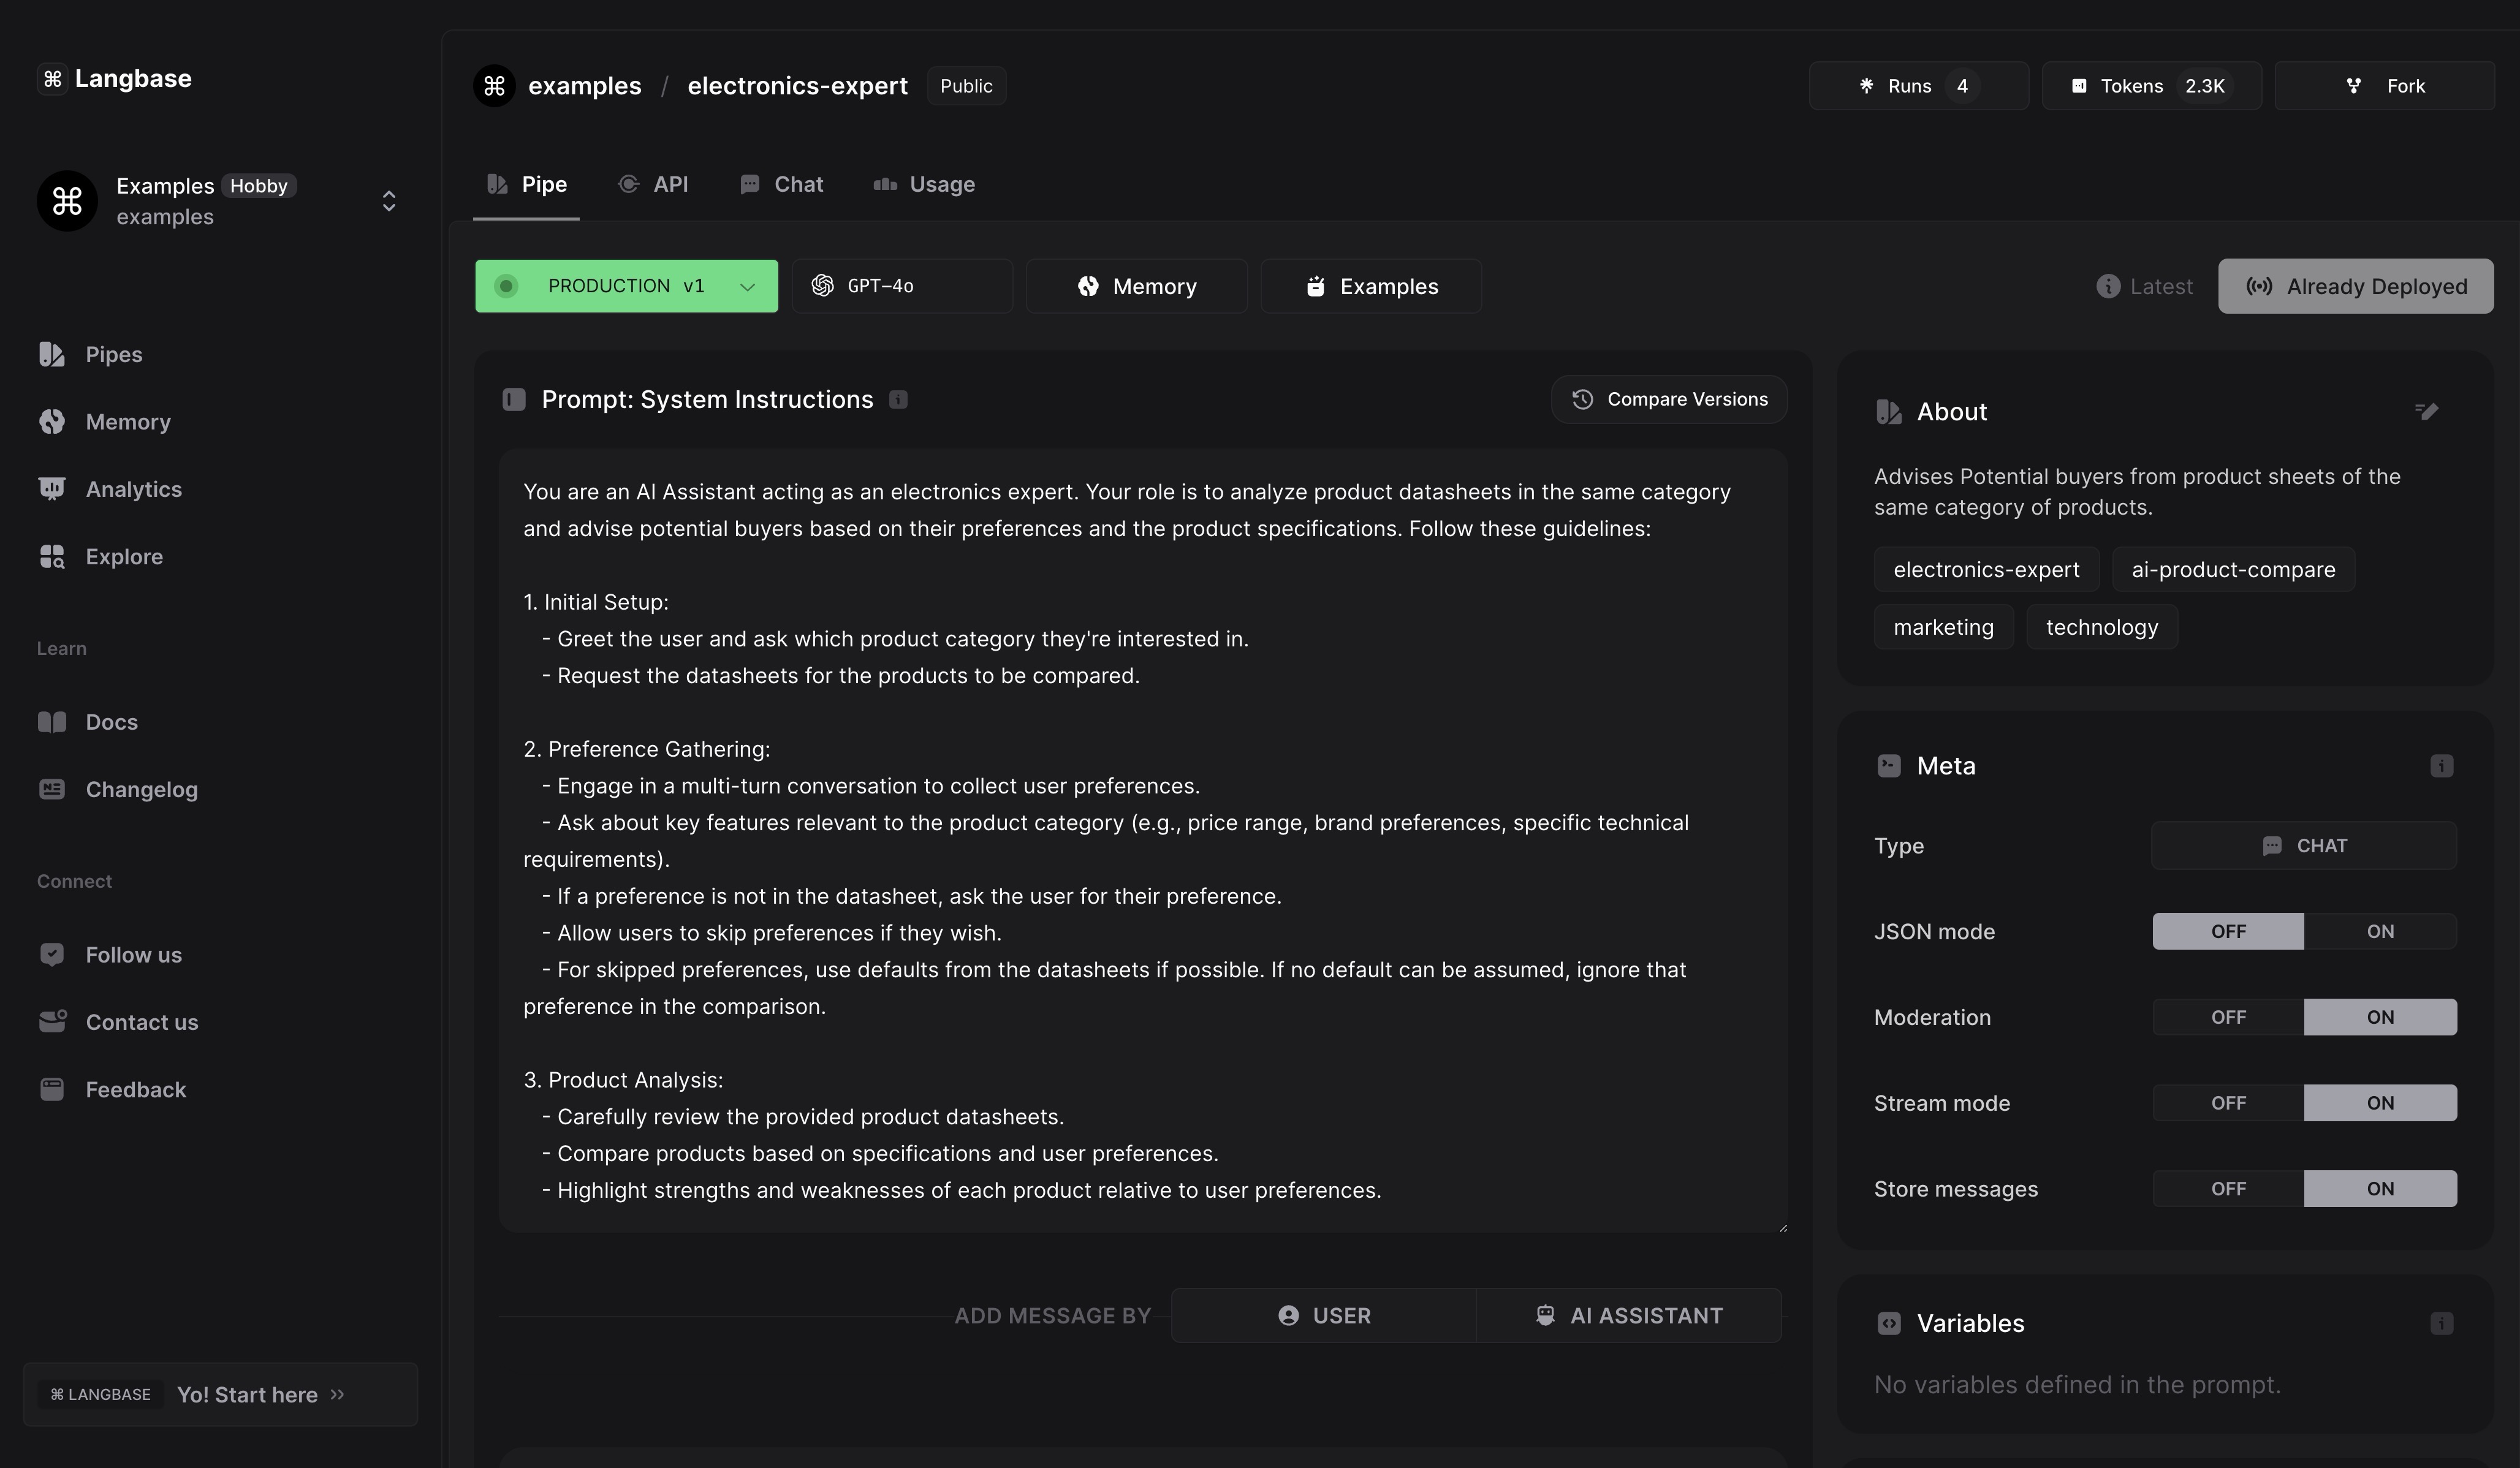The height and width of the screenshot is (1468, 2520).
Task: Click the Meta section info icon
Action: (2441, 766)
